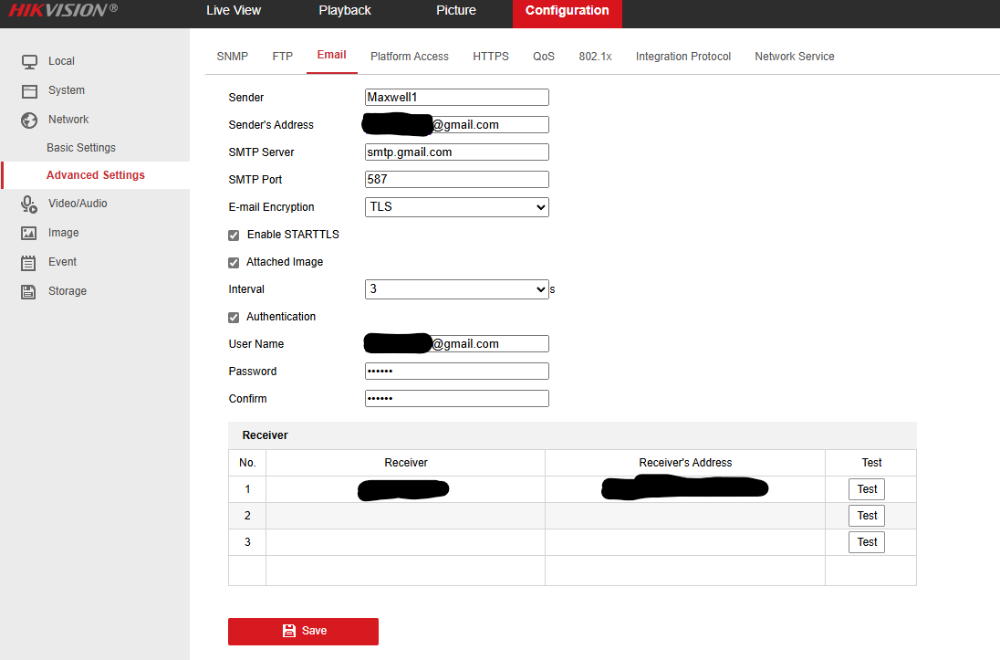Select Video/Audio in the sidebar

[x=78, y=203]
